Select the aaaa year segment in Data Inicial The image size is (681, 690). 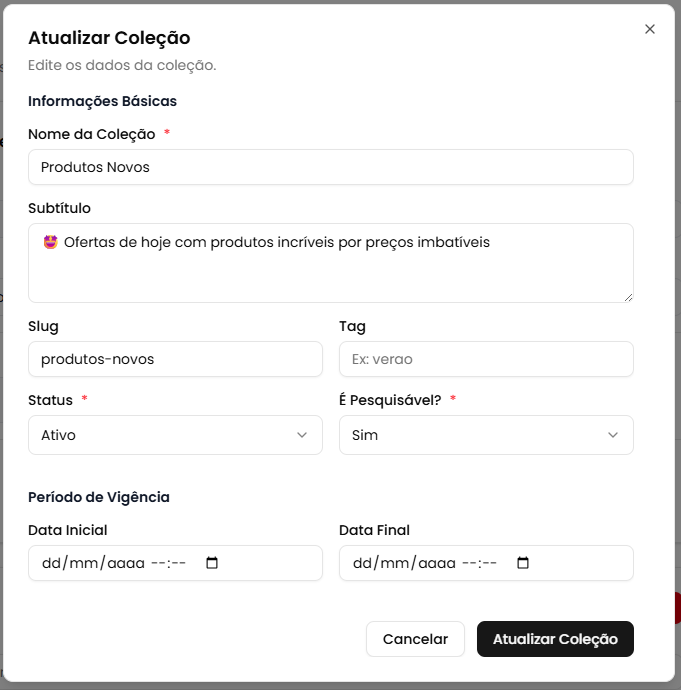click(x=125, y=563)
